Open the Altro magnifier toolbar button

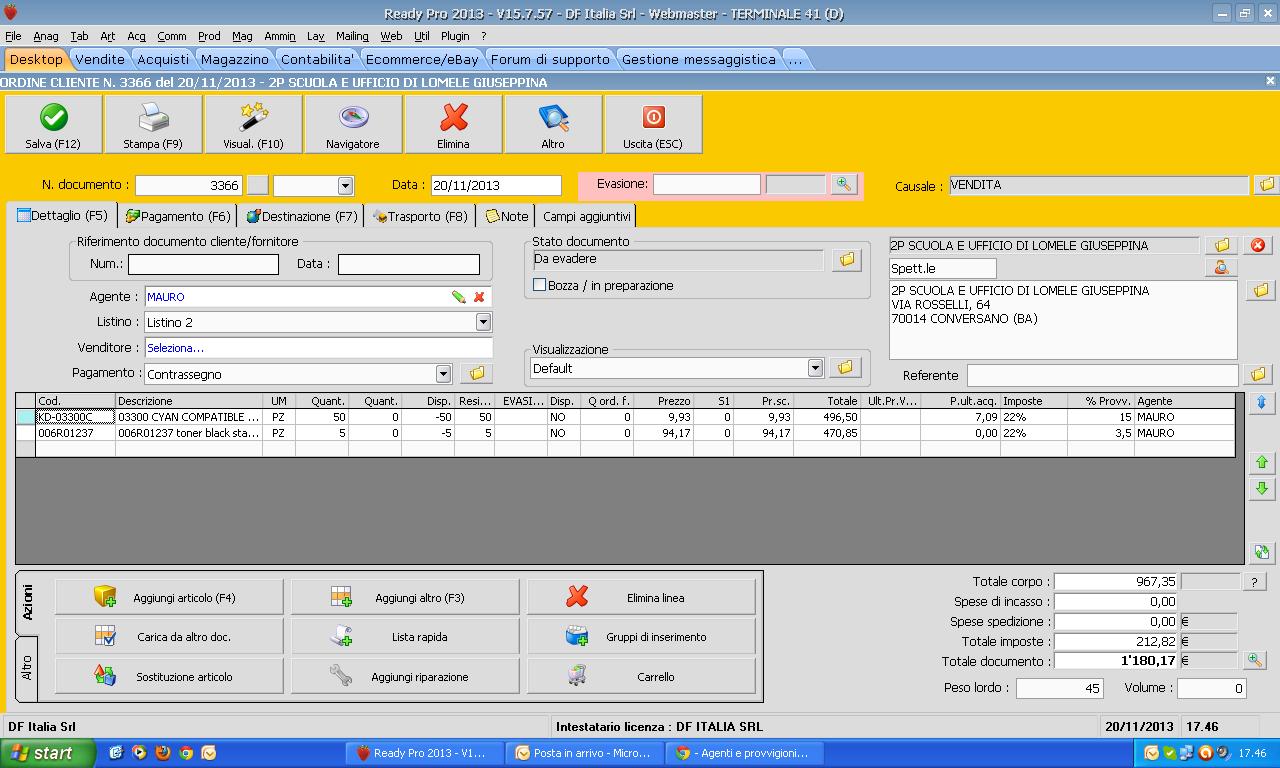(553, 124)
